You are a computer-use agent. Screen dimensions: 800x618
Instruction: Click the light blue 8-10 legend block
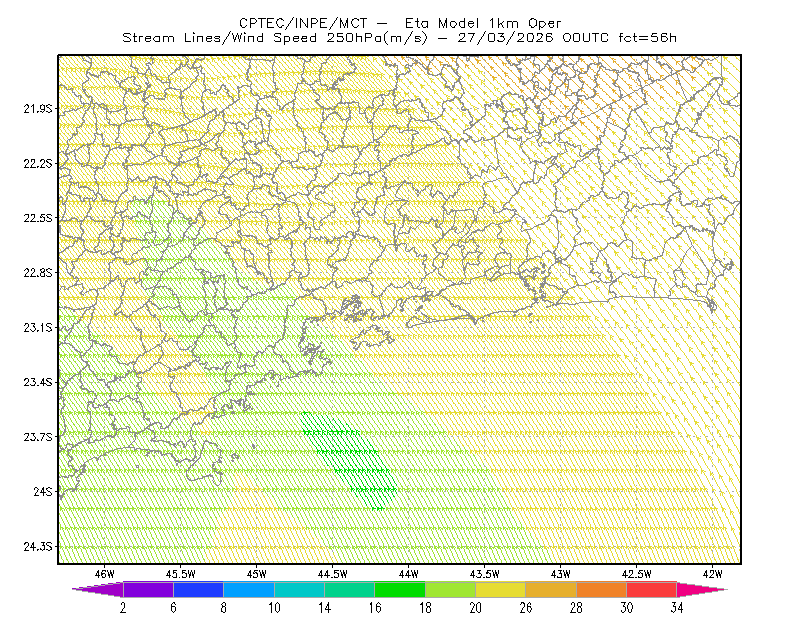coord(249,589)
